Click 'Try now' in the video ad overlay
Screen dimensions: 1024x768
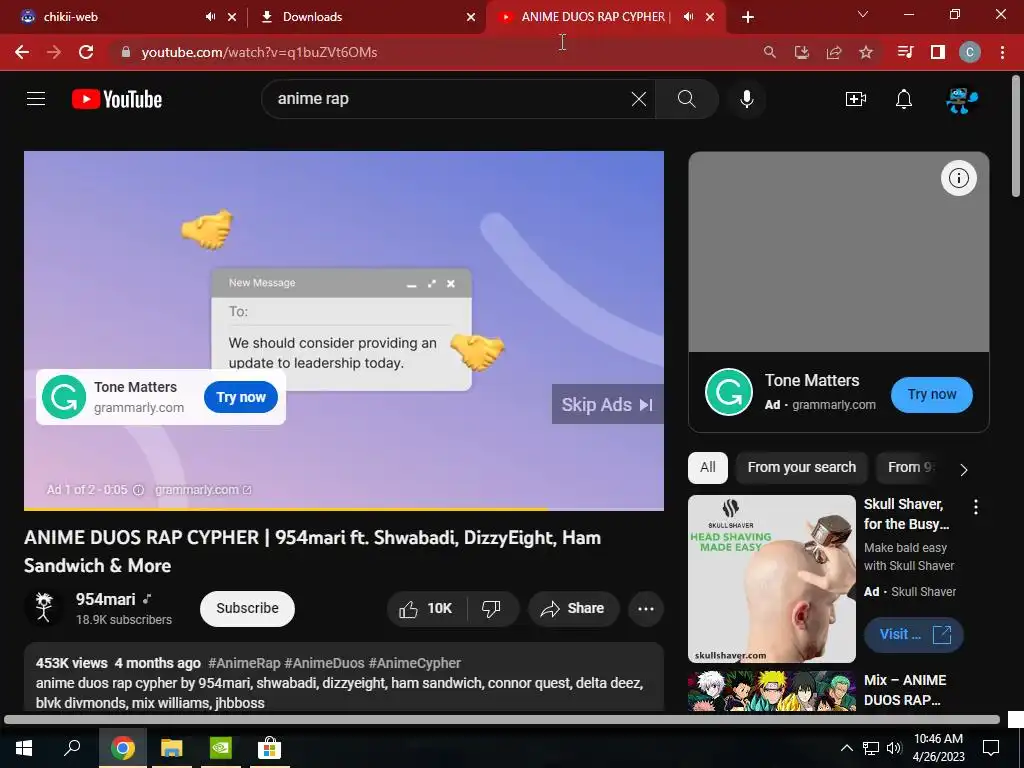pyautogui.click(x=240, y=397)
